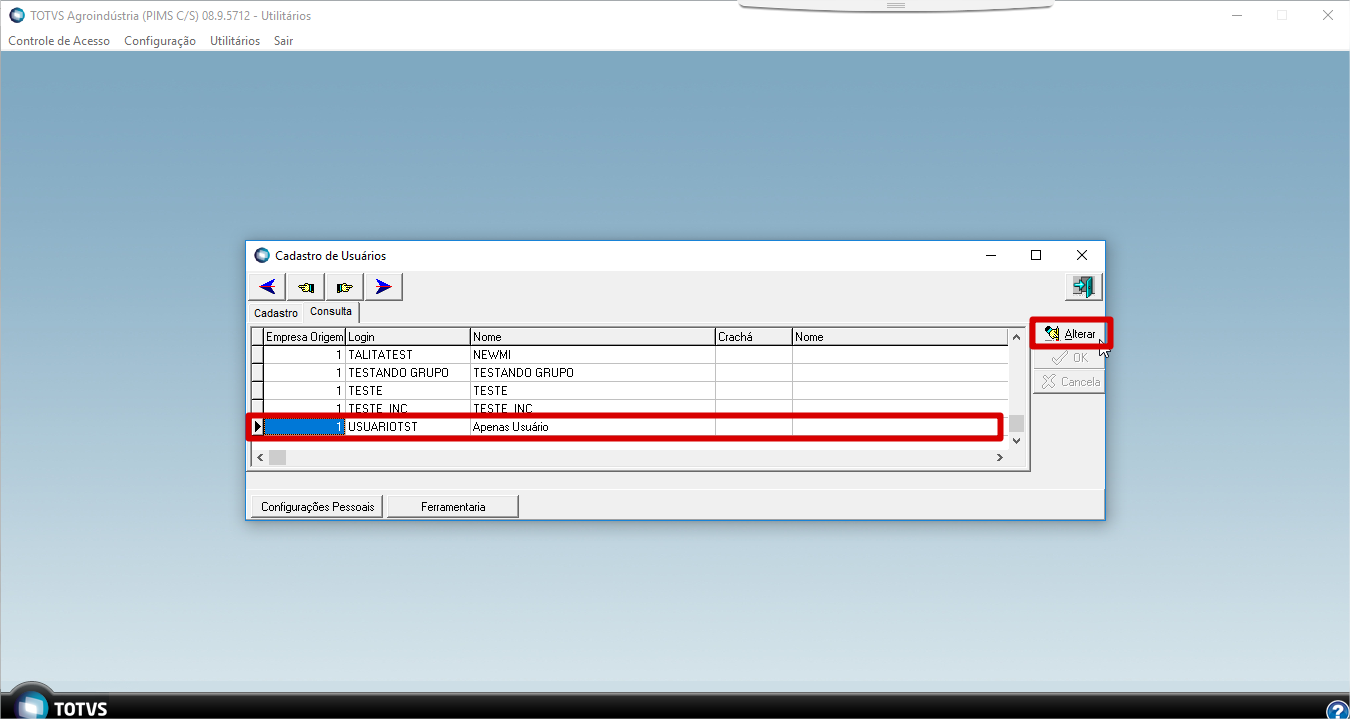Open the Controle de Acesso menu
The height and width of the screenshot is (719, 1350).
coord(59,41)
